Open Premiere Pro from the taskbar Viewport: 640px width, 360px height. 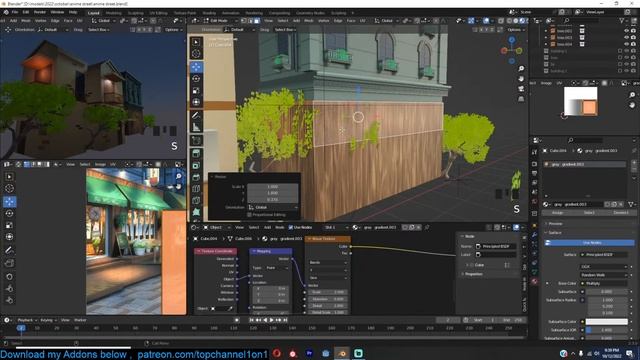pyautogui.click(x=309, y=353)
